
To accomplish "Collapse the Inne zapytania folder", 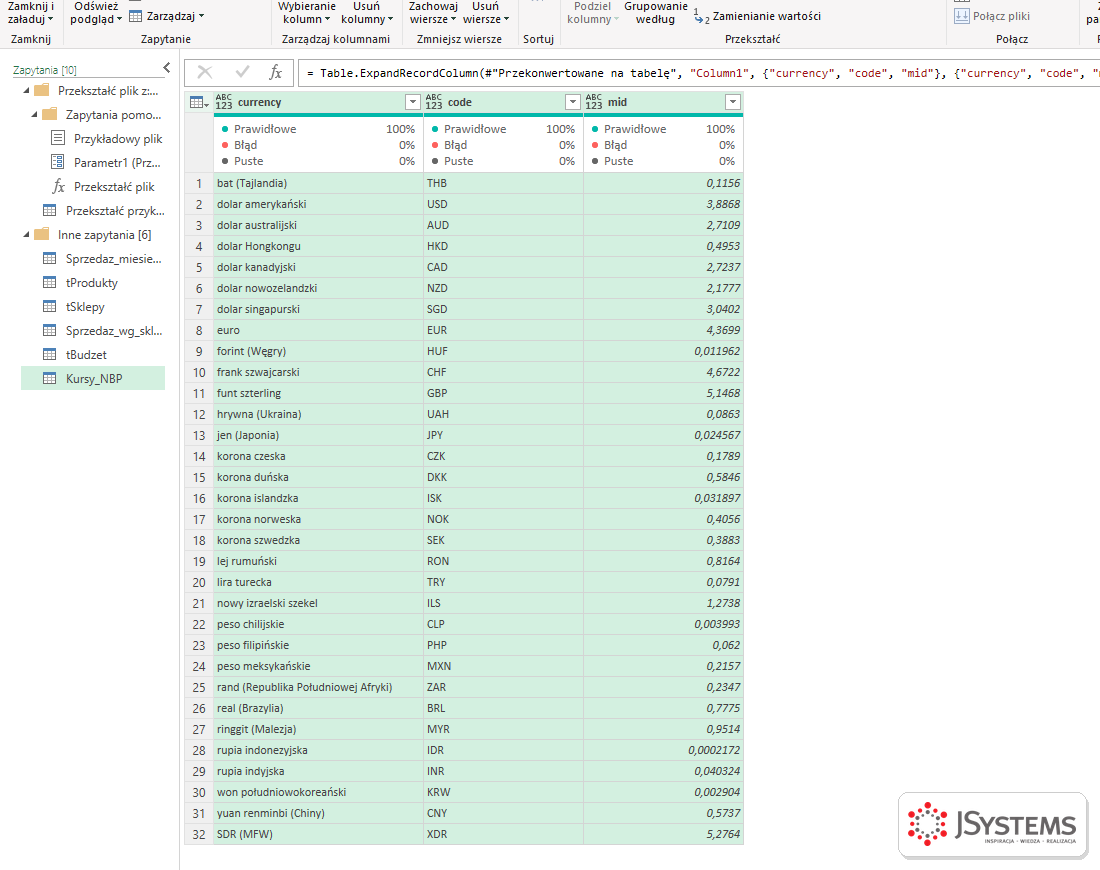I will [27, 235].
